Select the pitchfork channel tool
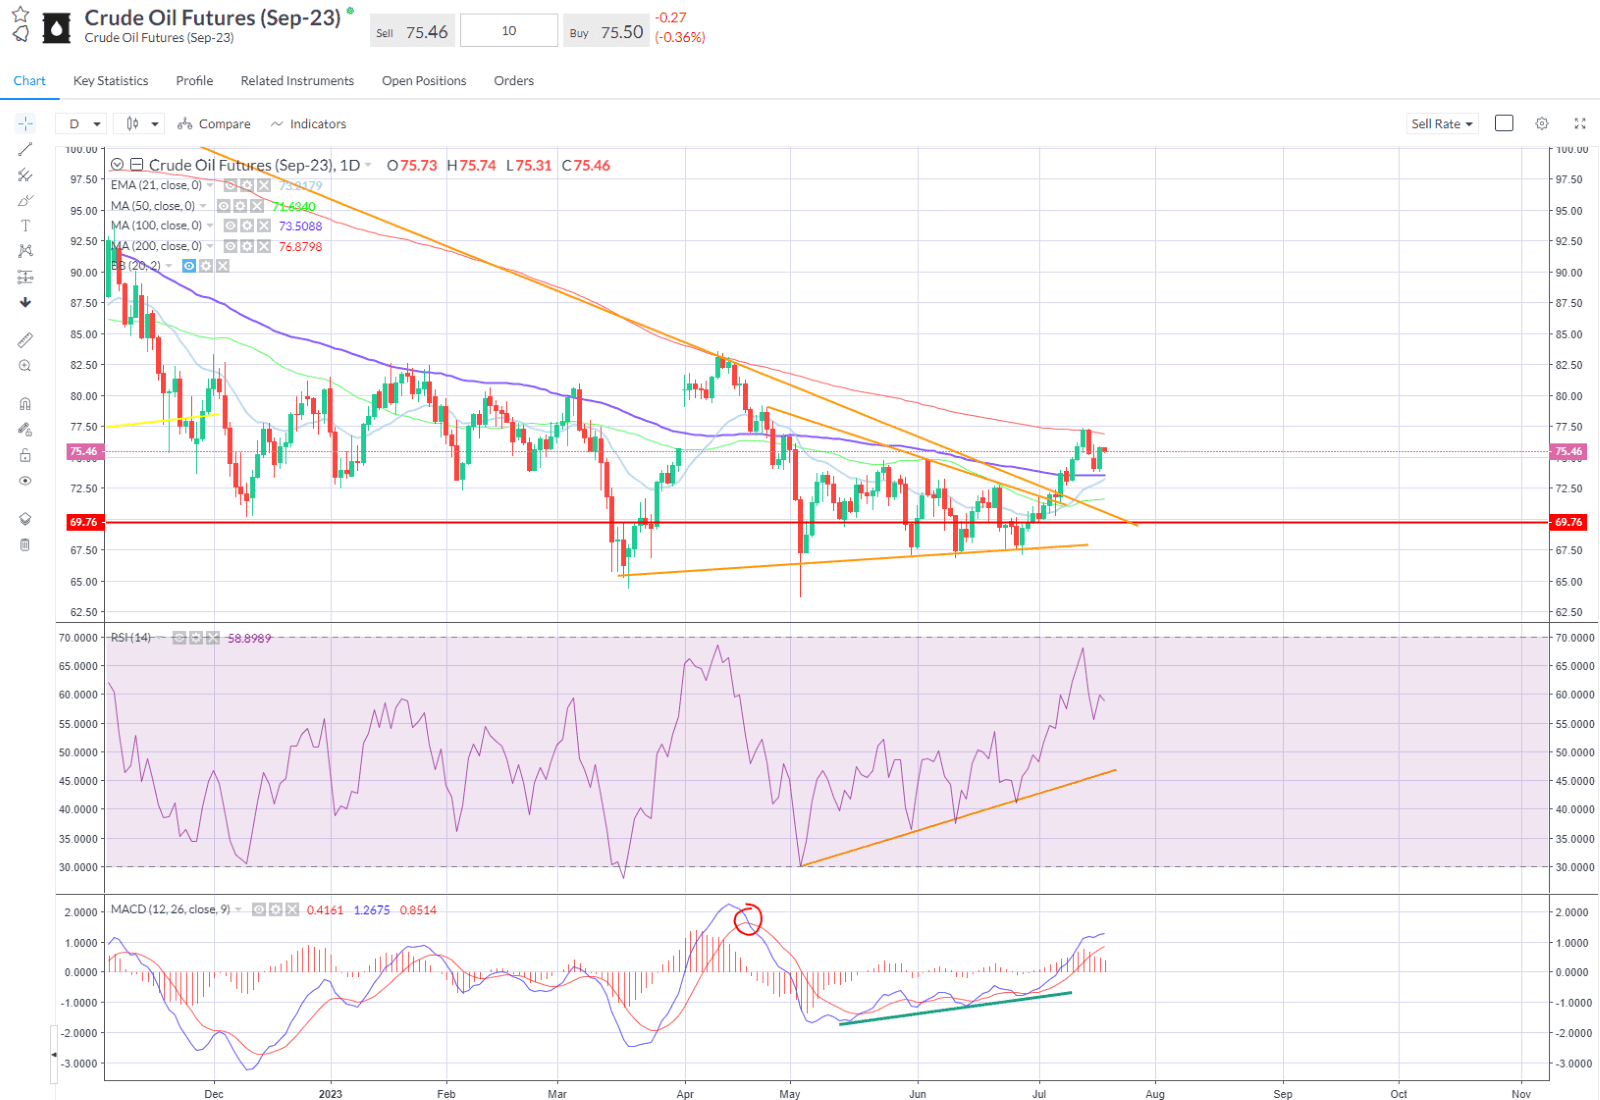This screenshot has width=1600, height=1100. 25,175
